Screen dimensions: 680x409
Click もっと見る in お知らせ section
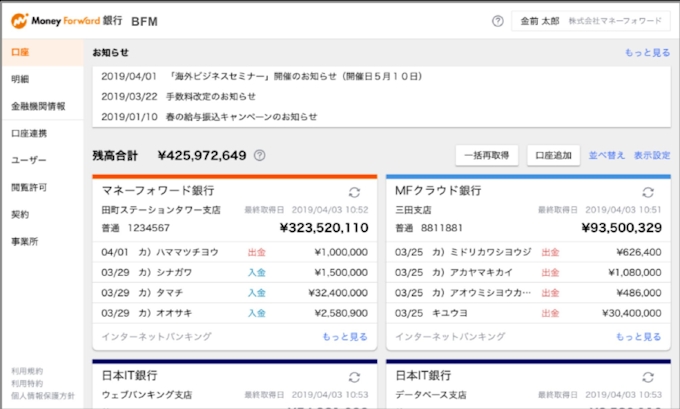pos(647,52)
